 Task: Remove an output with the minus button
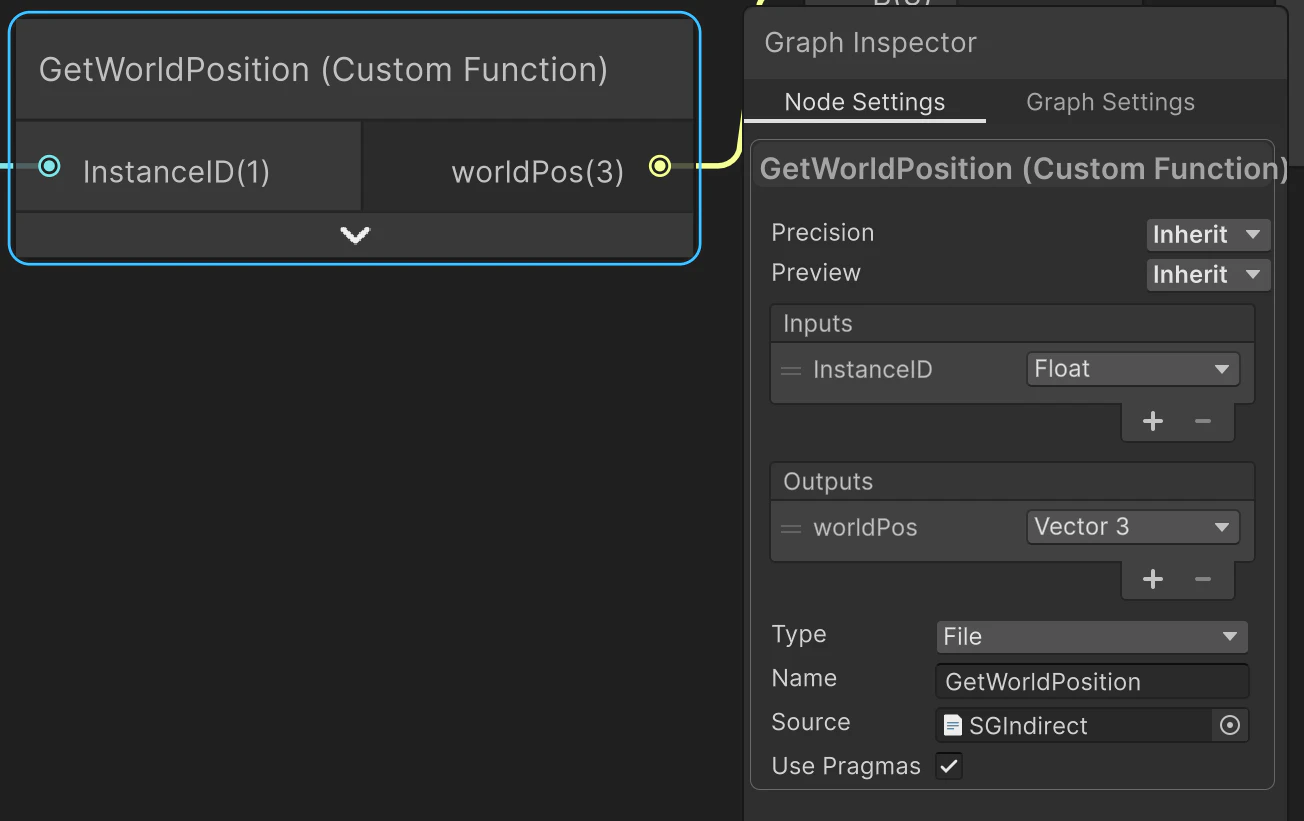pyautogui.click(x=1203, y=579)
